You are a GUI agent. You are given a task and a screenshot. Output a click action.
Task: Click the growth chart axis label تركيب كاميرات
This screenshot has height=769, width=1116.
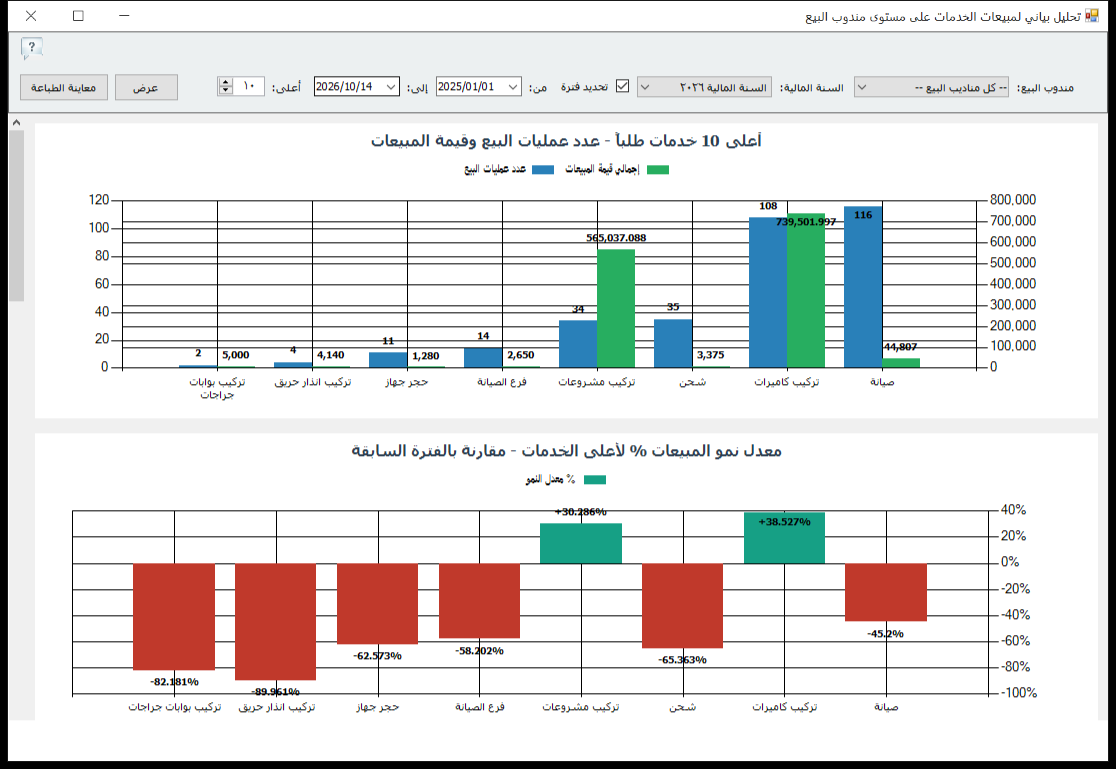(784, 707)
